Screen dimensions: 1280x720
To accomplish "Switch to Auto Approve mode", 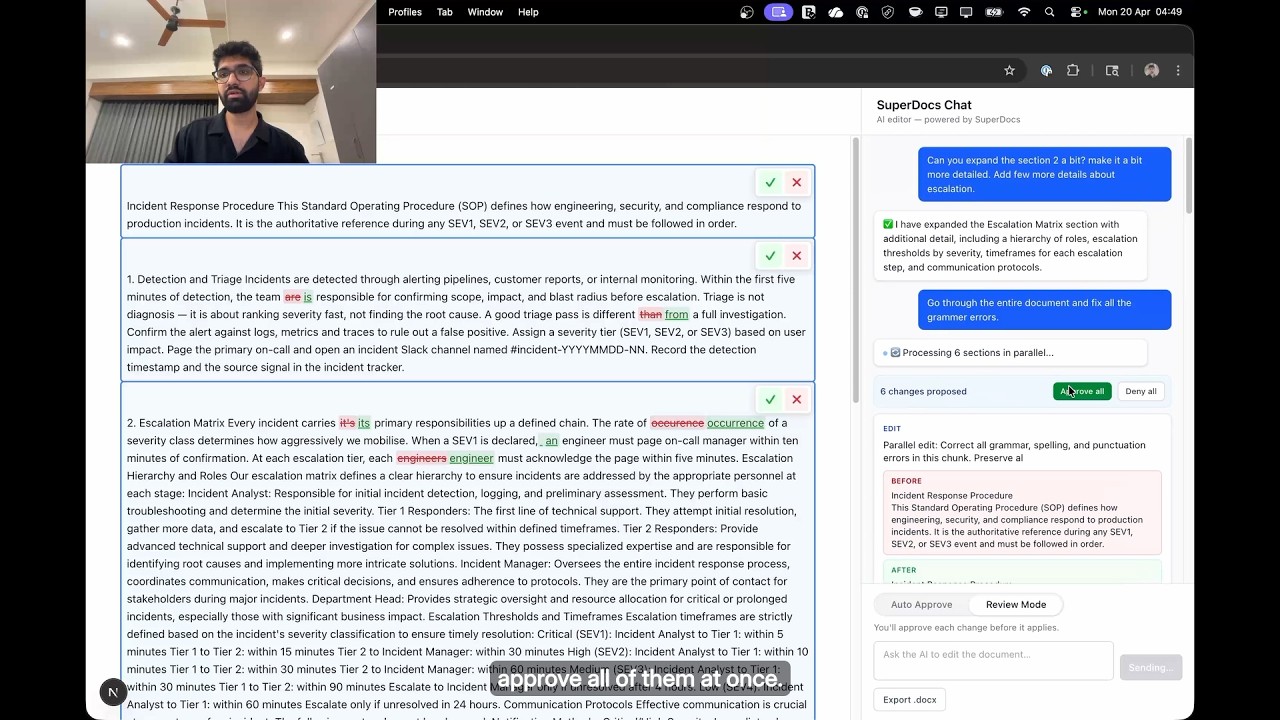I will [921, 605].
